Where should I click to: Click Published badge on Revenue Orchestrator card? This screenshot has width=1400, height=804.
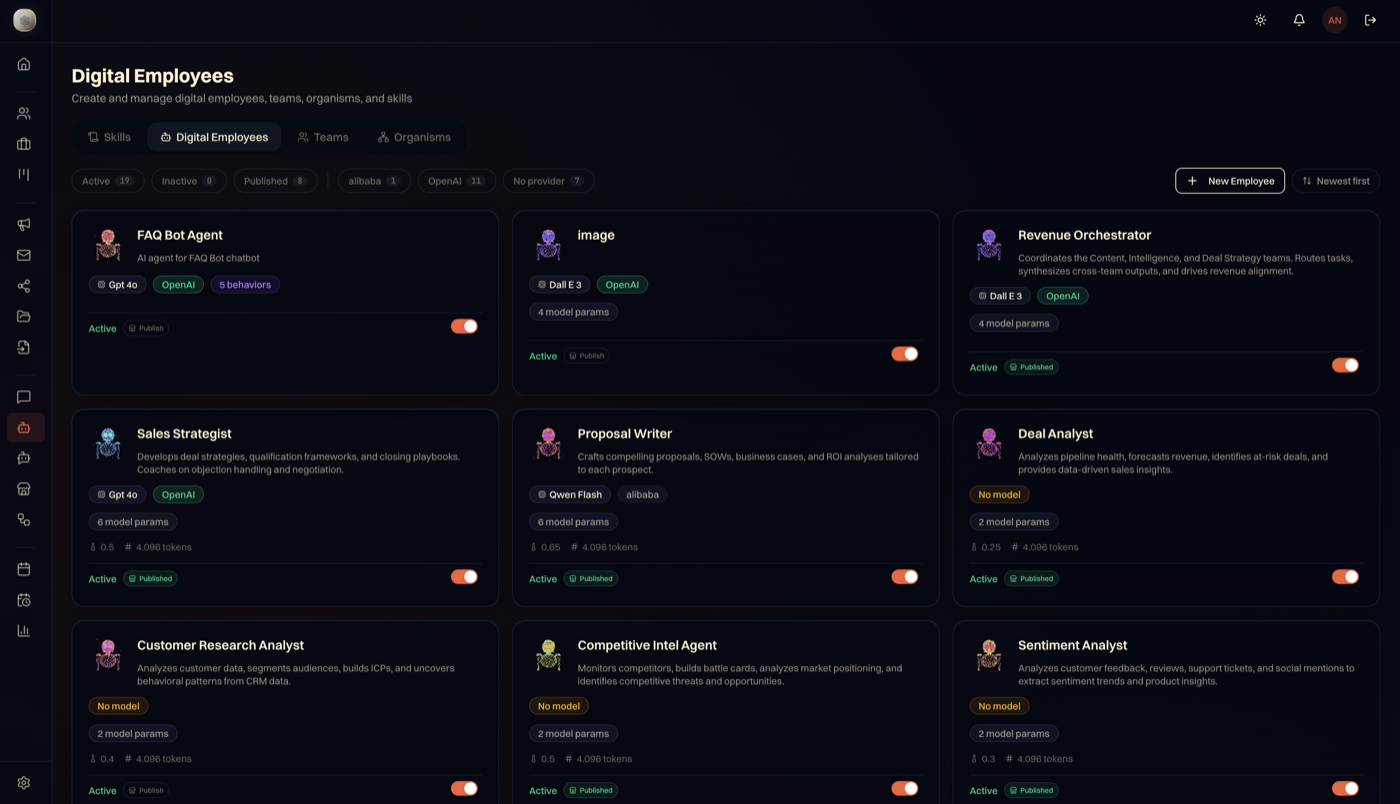click(1031, 367)
